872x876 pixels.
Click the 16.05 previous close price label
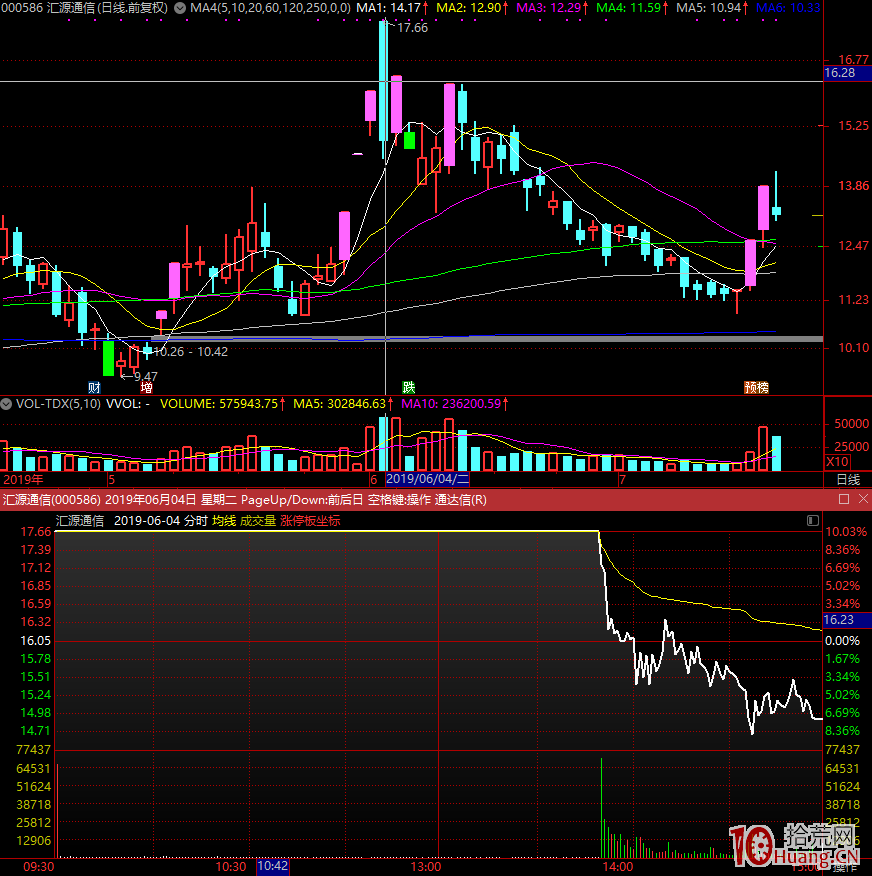(35, 641)
